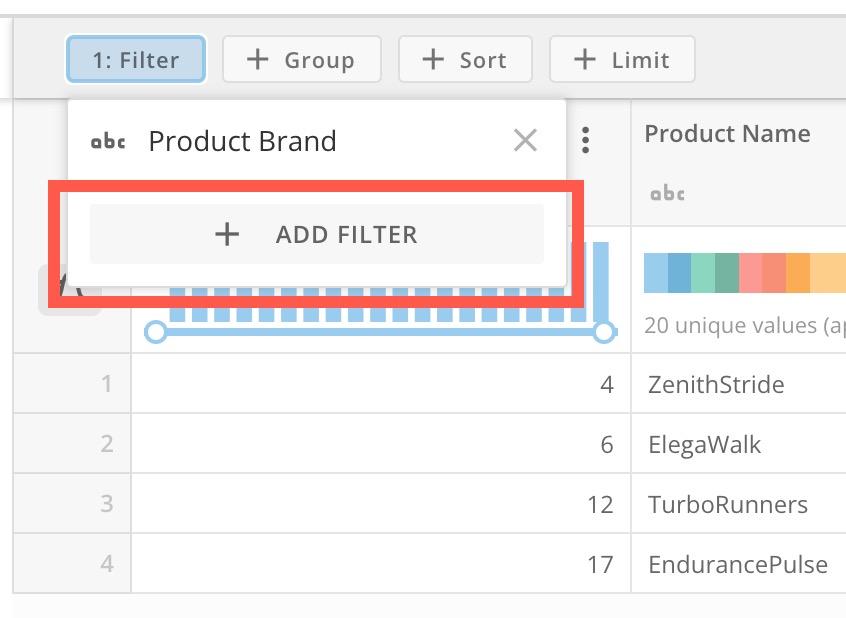The height and width of the screenshot is (618, 846).
Task: Click the plus icon in ADD FILTER
Action: pos(228,235)
